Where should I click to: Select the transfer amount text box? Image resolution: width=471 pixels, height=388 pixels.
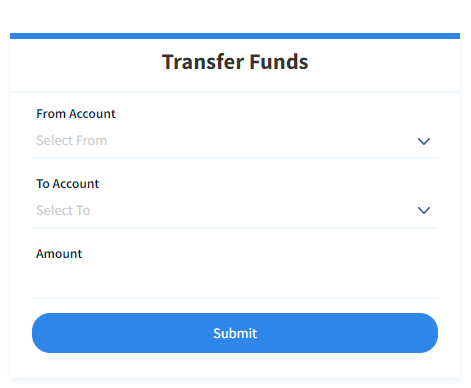235,281
